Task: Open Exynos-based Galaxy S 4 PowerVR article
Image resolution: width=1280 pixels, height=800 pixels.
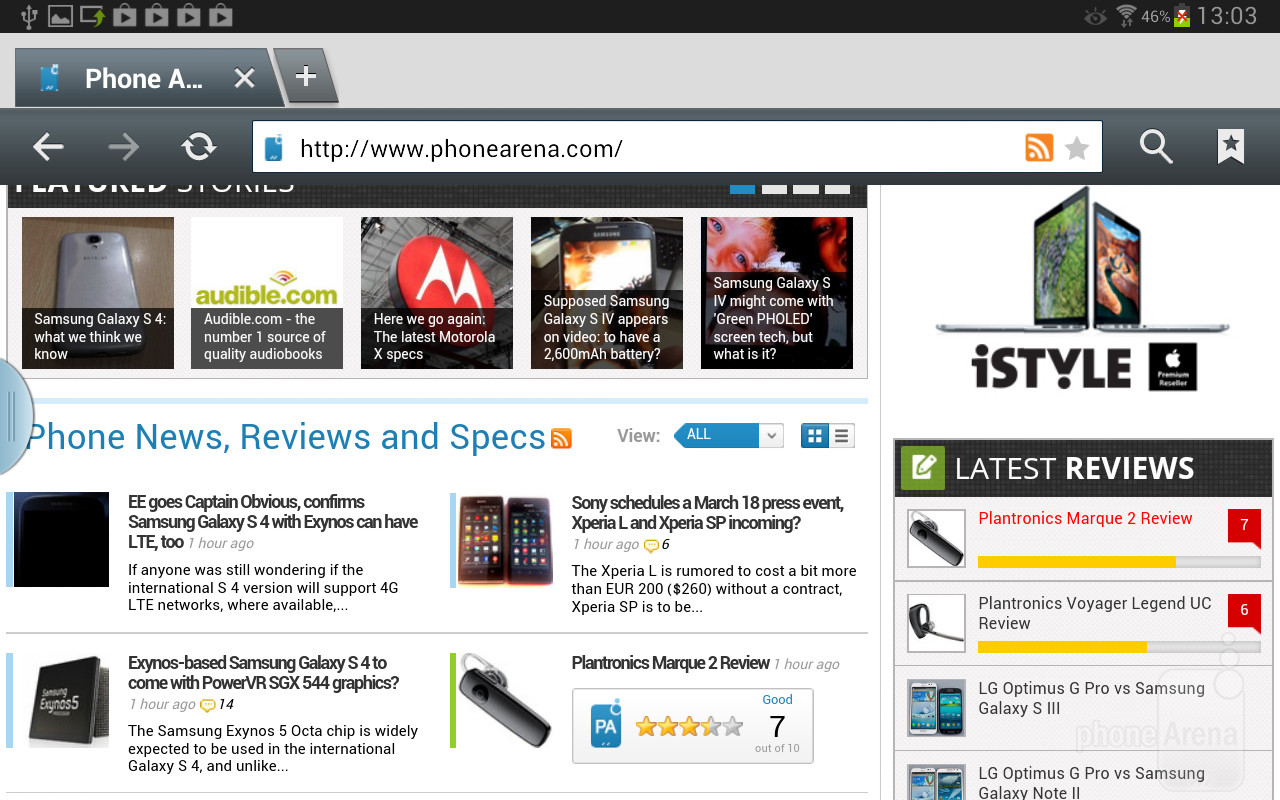Action: point(263,672)
